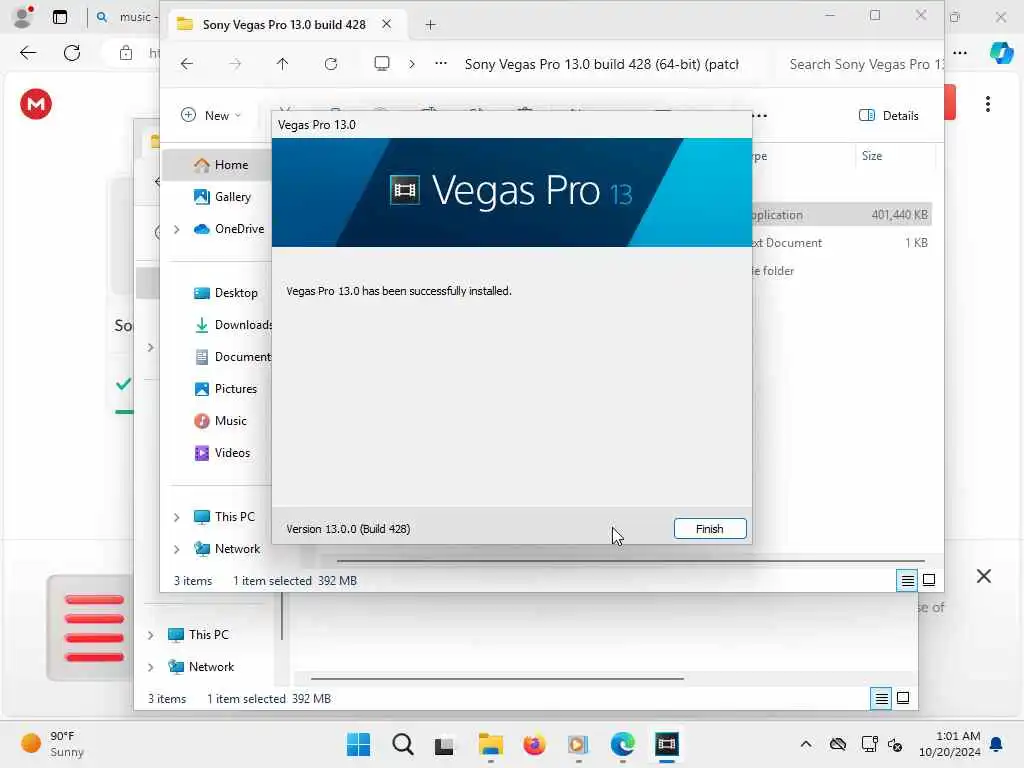Switch rear Explorer to large thumbnails view
Viewport: 1024px width, 768px height.
tap(903, 698)
